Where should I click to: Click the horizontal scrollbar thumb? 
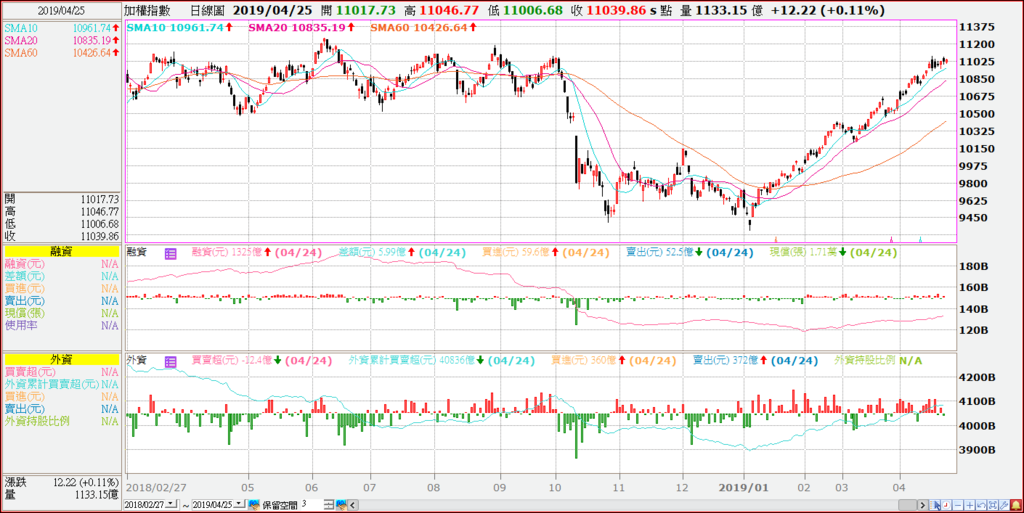(908, 505)
